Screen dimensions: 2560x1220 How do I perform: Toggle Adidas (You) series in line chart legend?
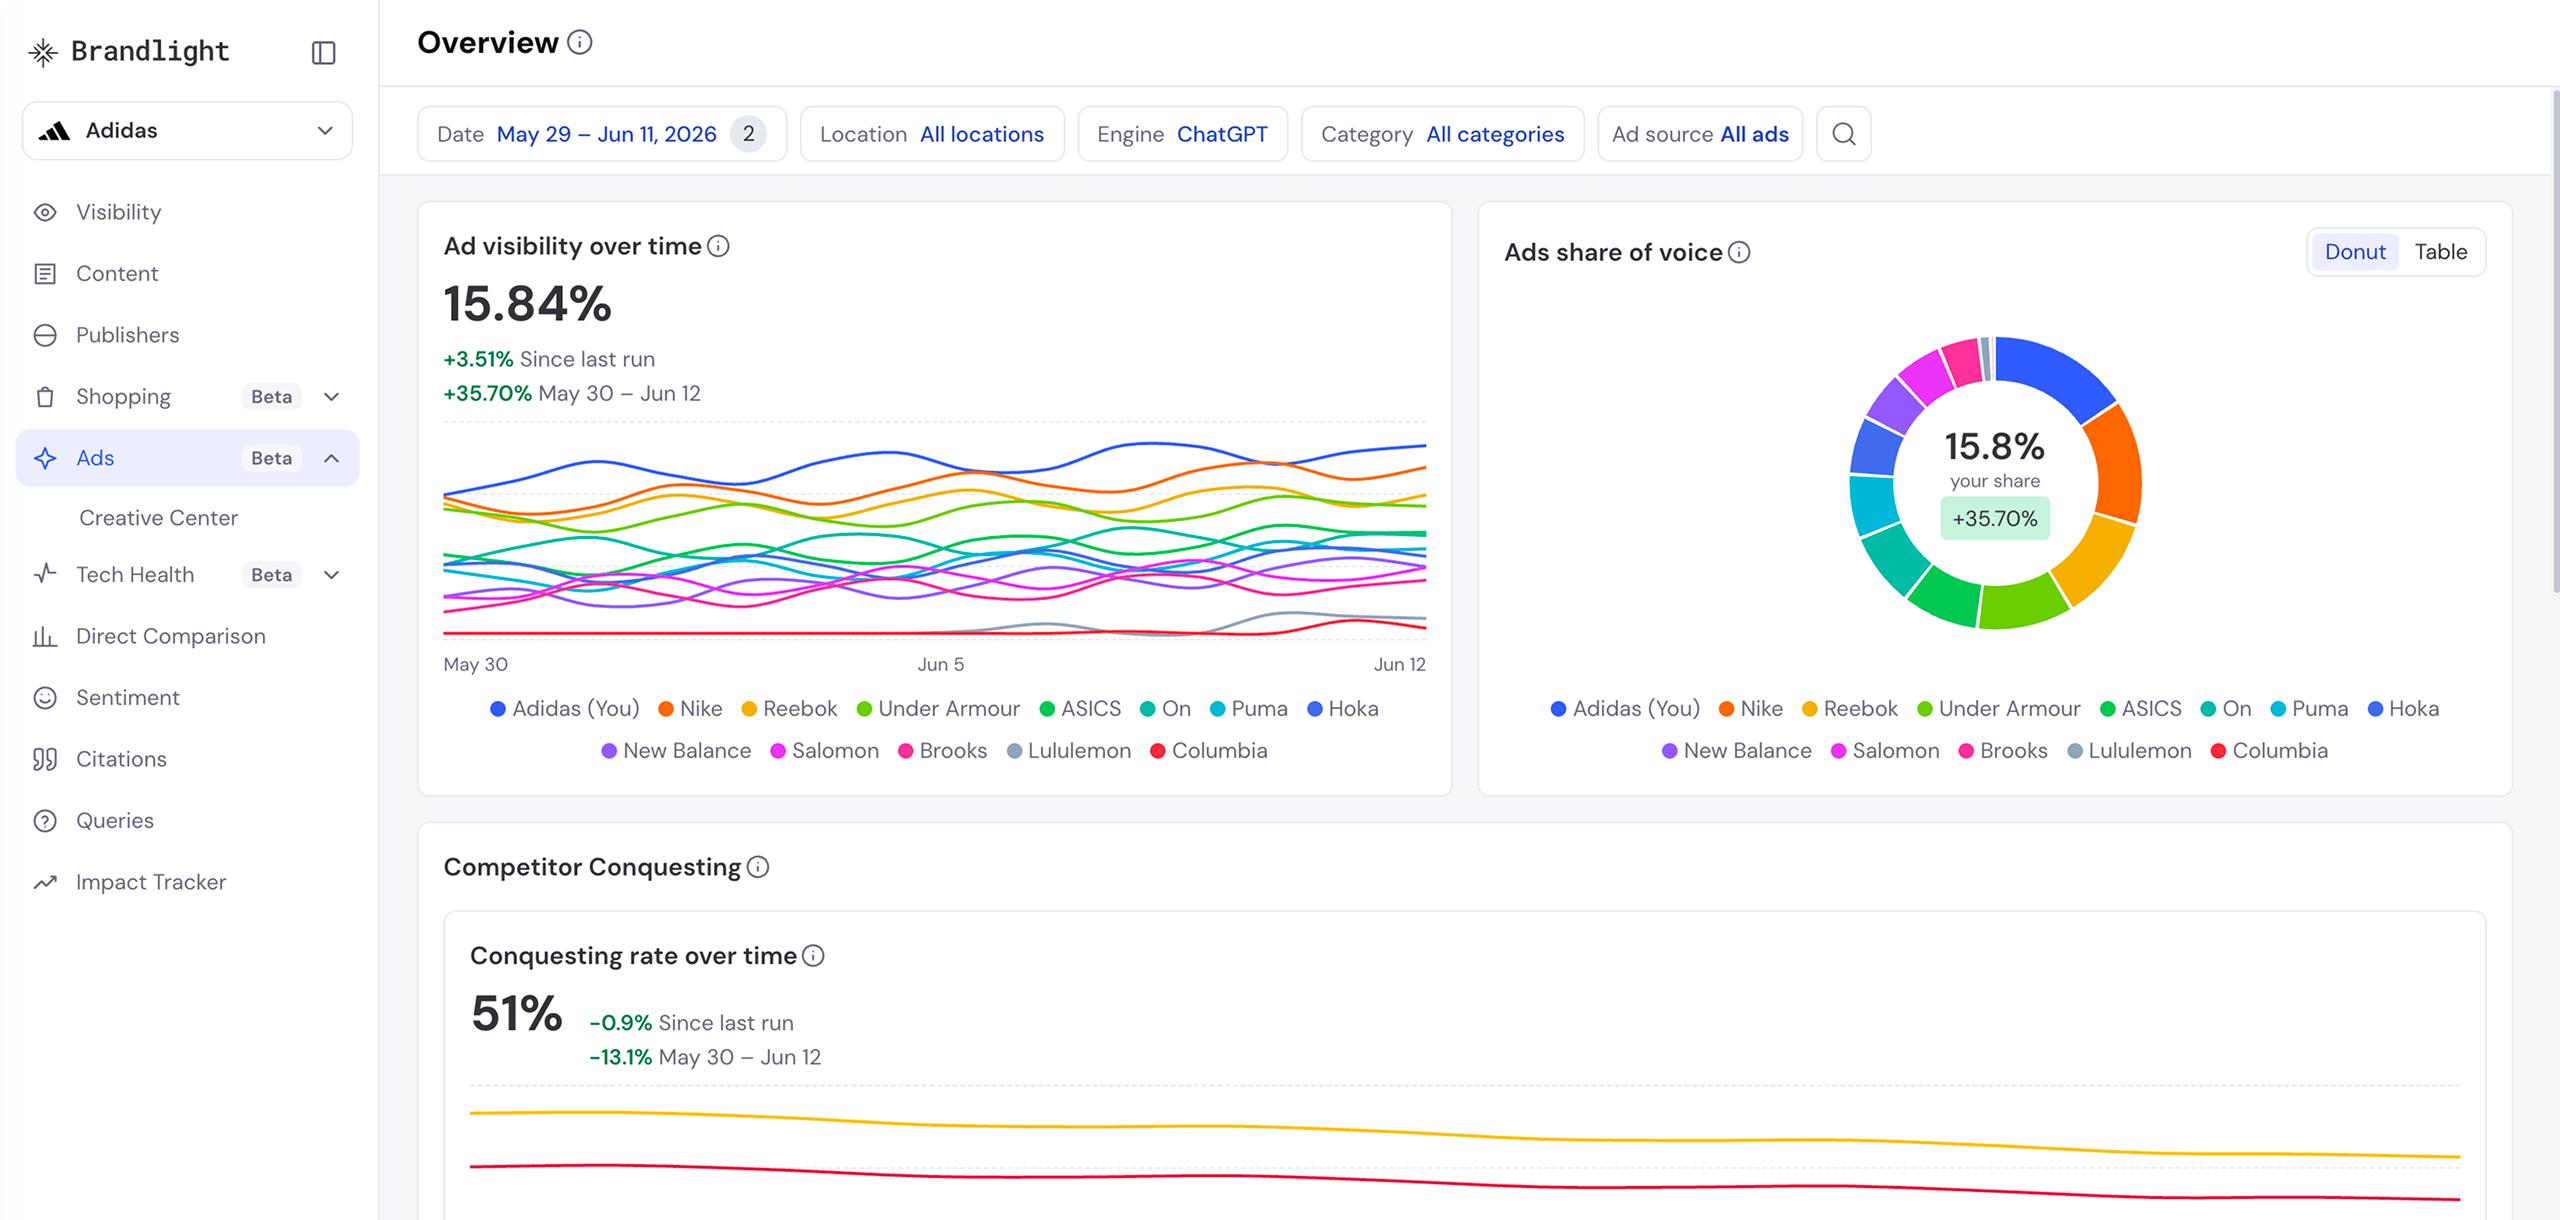565,708
